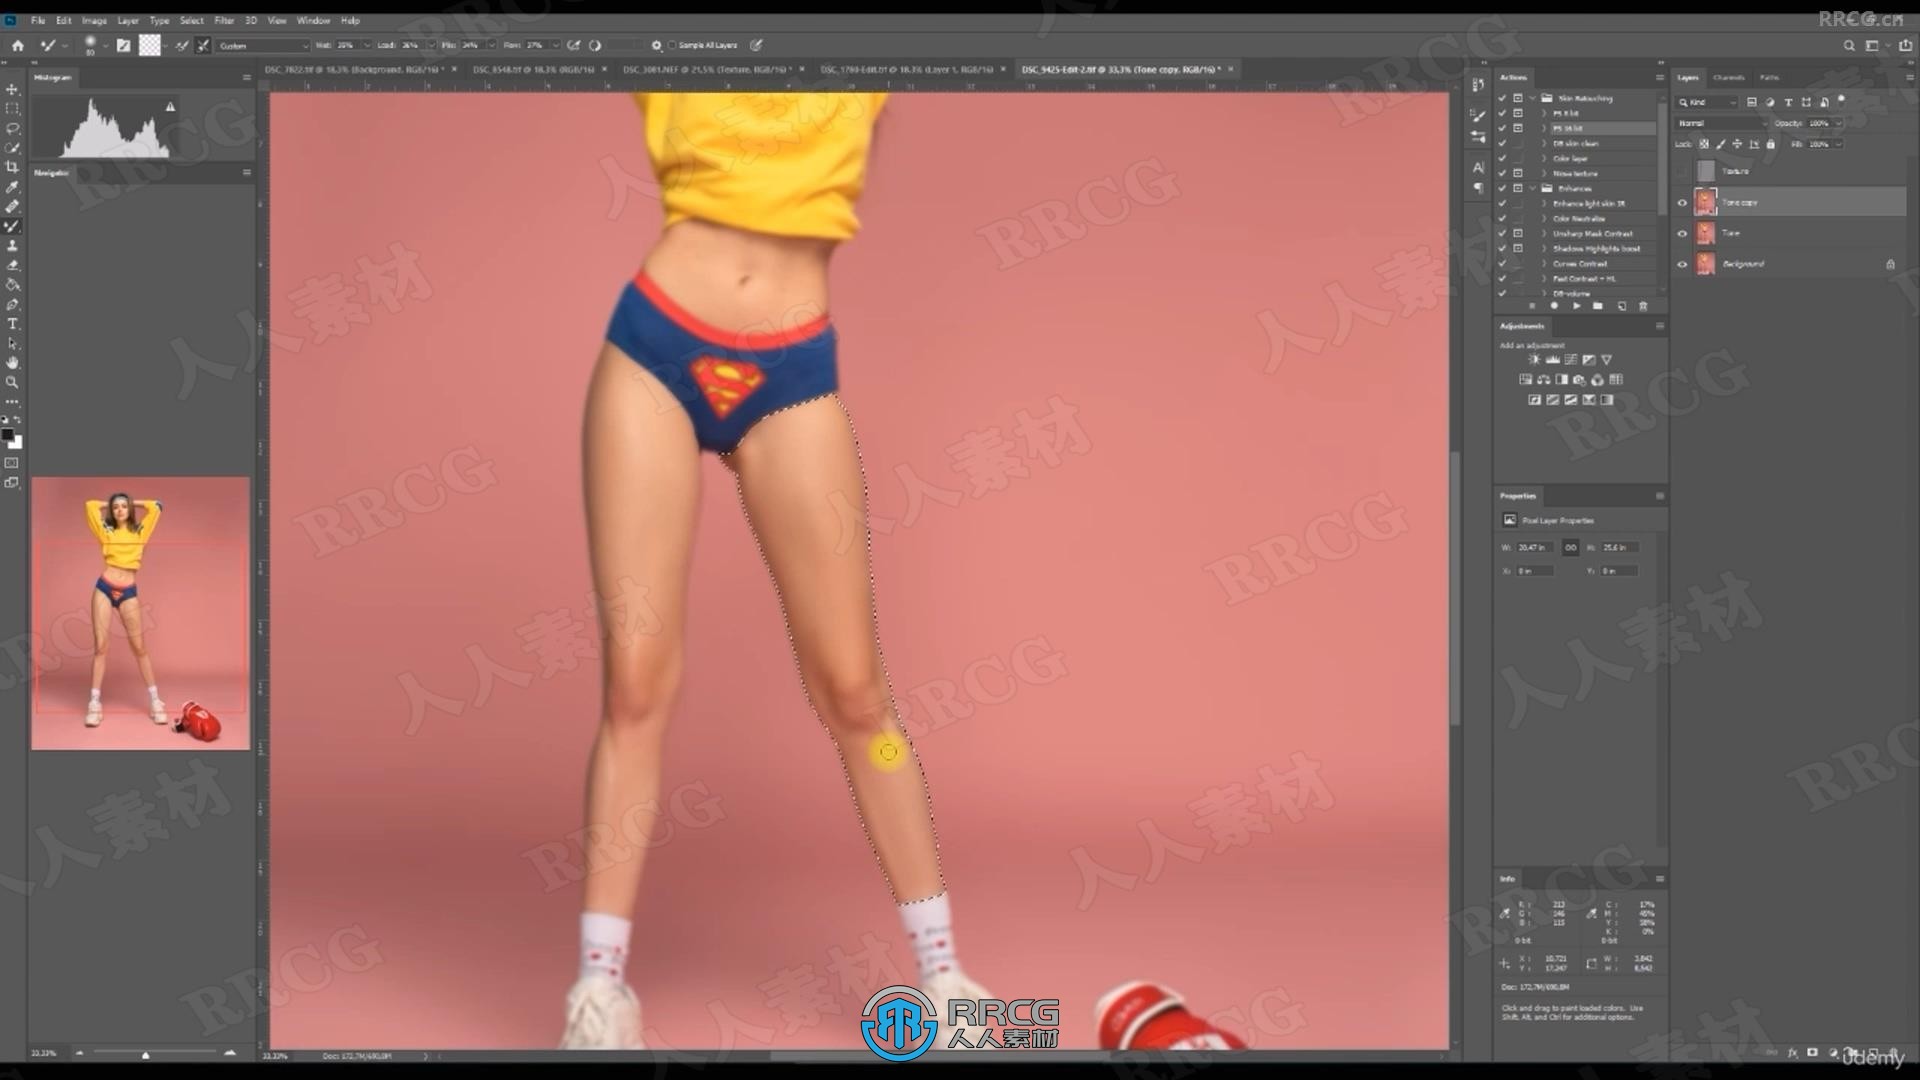Select the Rectangular Marquee tool
1920x1080 pixels.
pos(12,109)
